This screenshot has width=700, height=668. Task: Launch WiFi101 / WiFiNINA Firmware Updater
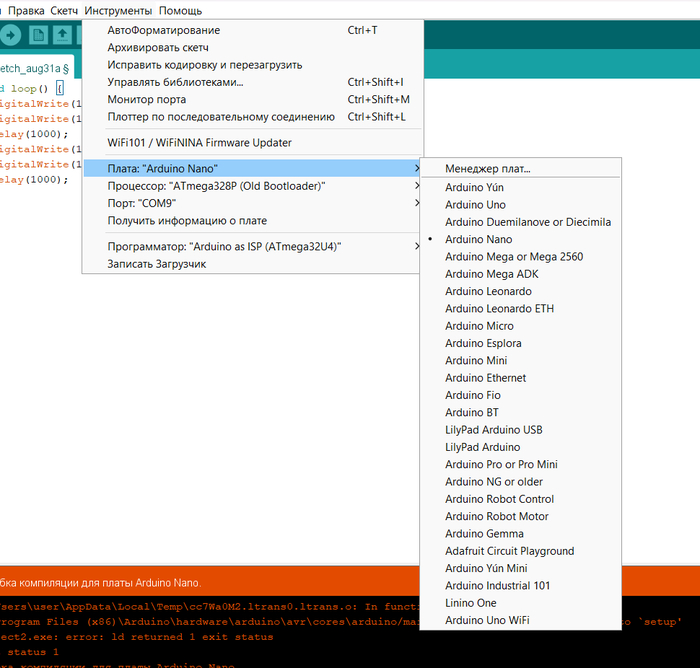coord(253,143)
